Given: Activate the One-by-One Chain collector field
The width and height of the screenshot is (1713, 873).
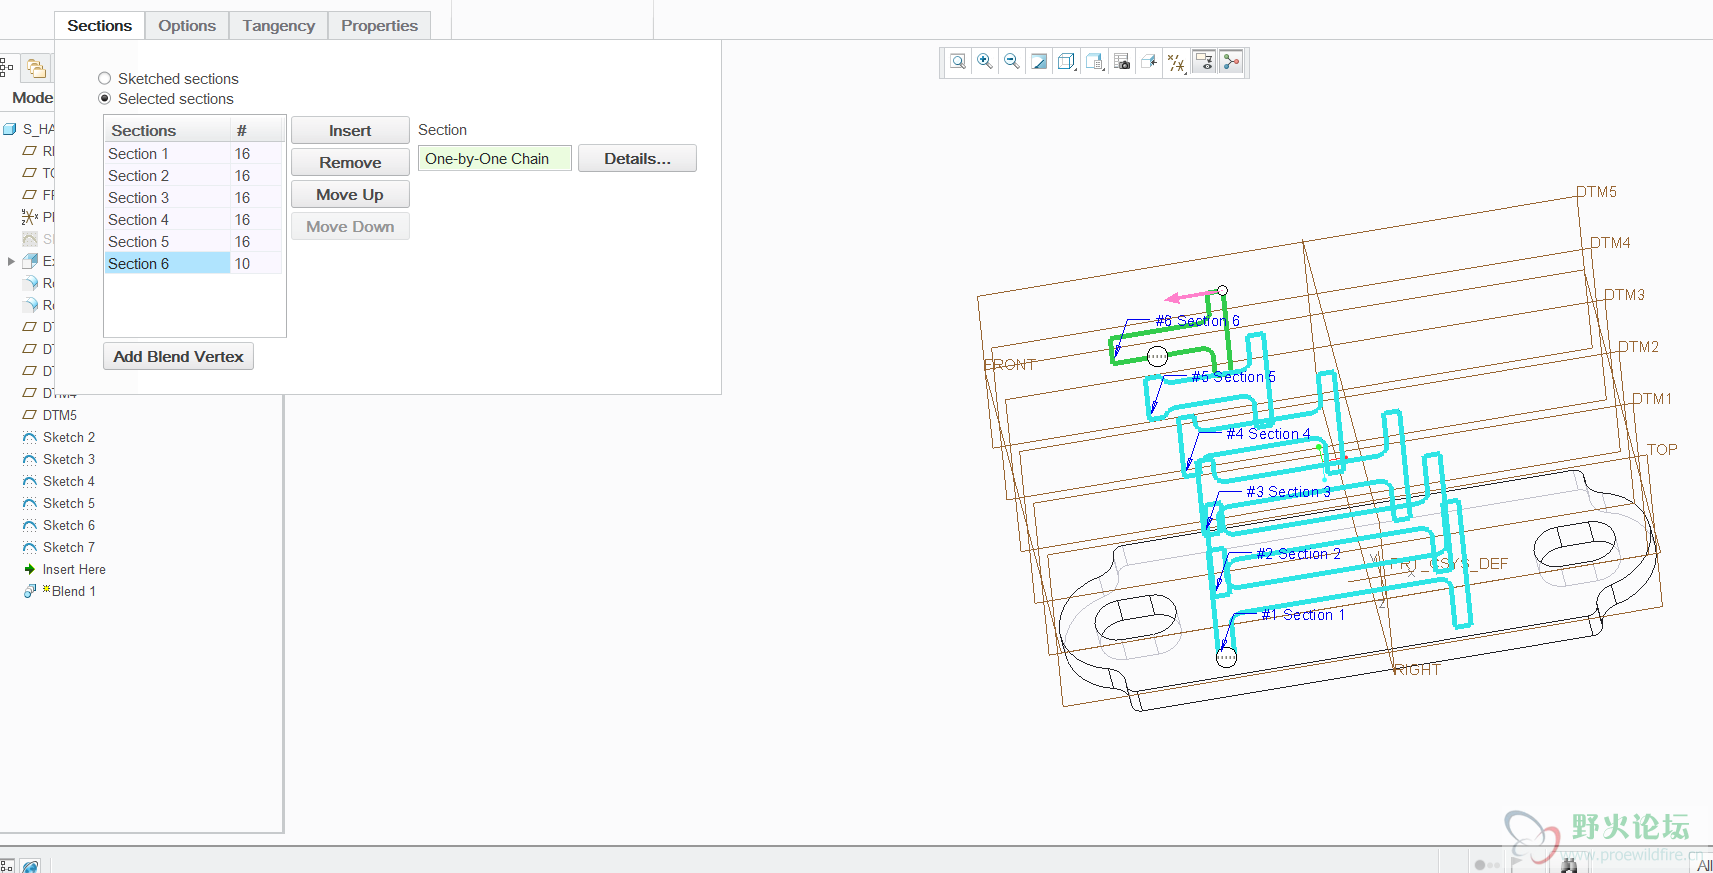Looking at the screenshot, I should pyautogui.click(x=495, y=158).
